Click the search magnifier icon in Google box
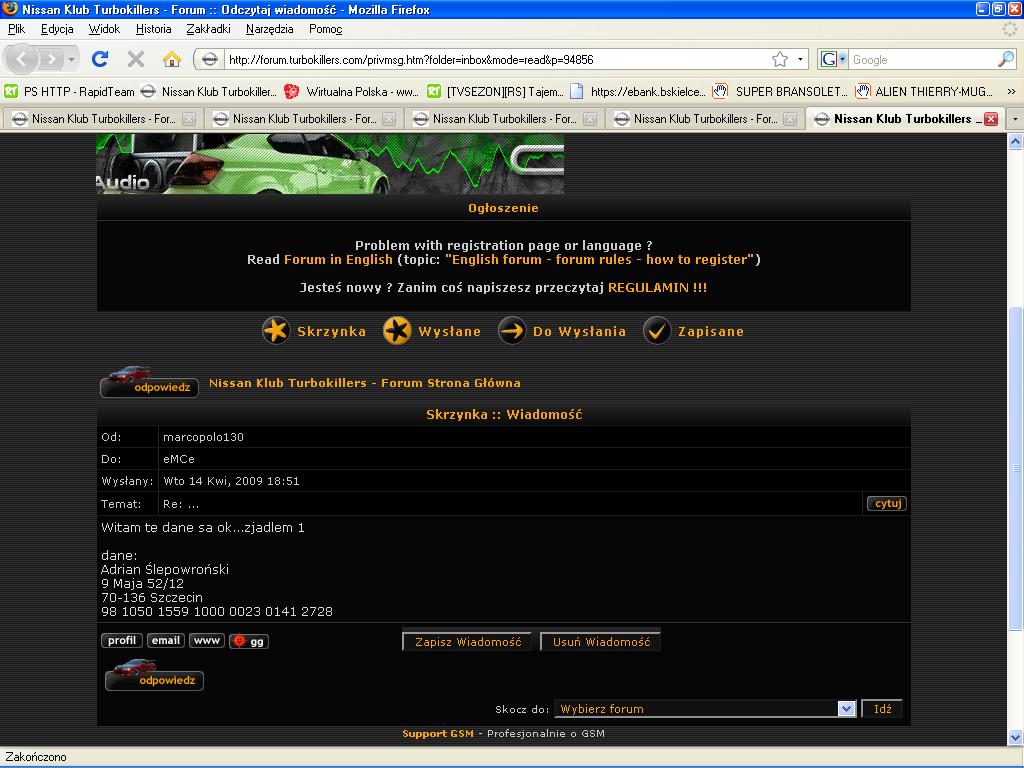Screen dimensions: 1024x768 (1005, 59)
